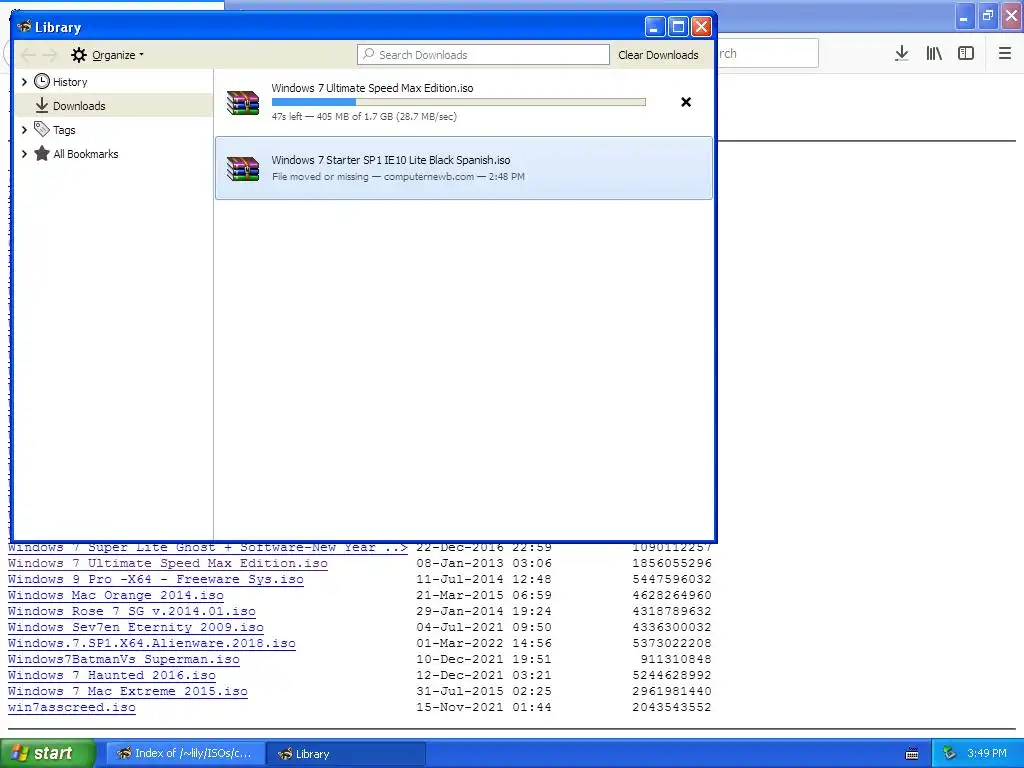Viewport: 1024px width, 768px height.
Task: Click the archive icon of Starter SP1 download
Action: tap(243, 168)
